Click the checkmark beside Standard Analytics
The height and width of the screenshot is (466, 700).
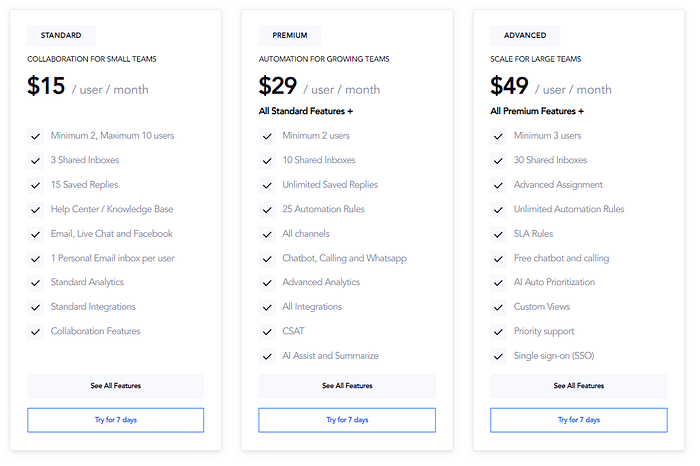point(35,282)
